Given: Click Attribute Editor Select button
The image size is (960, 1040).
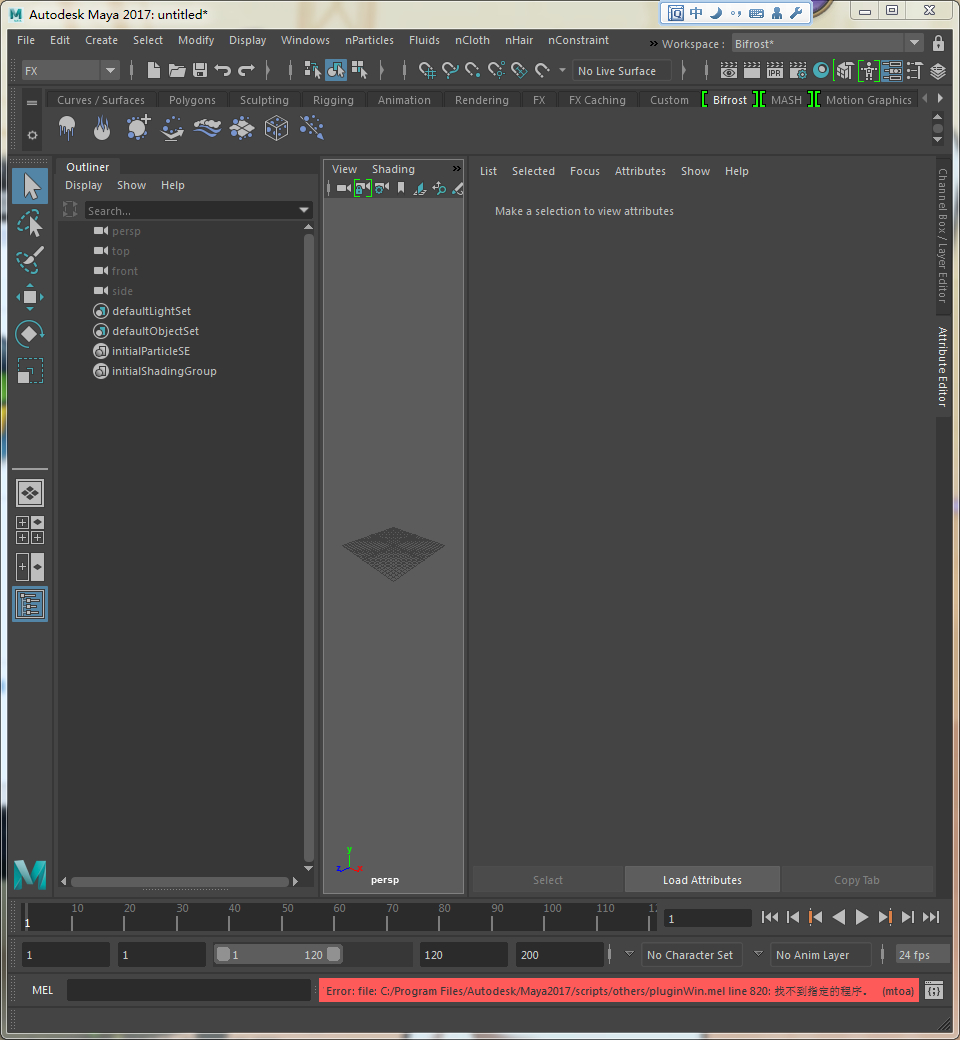Looking at the screenshot, I should tap(547, 880).
